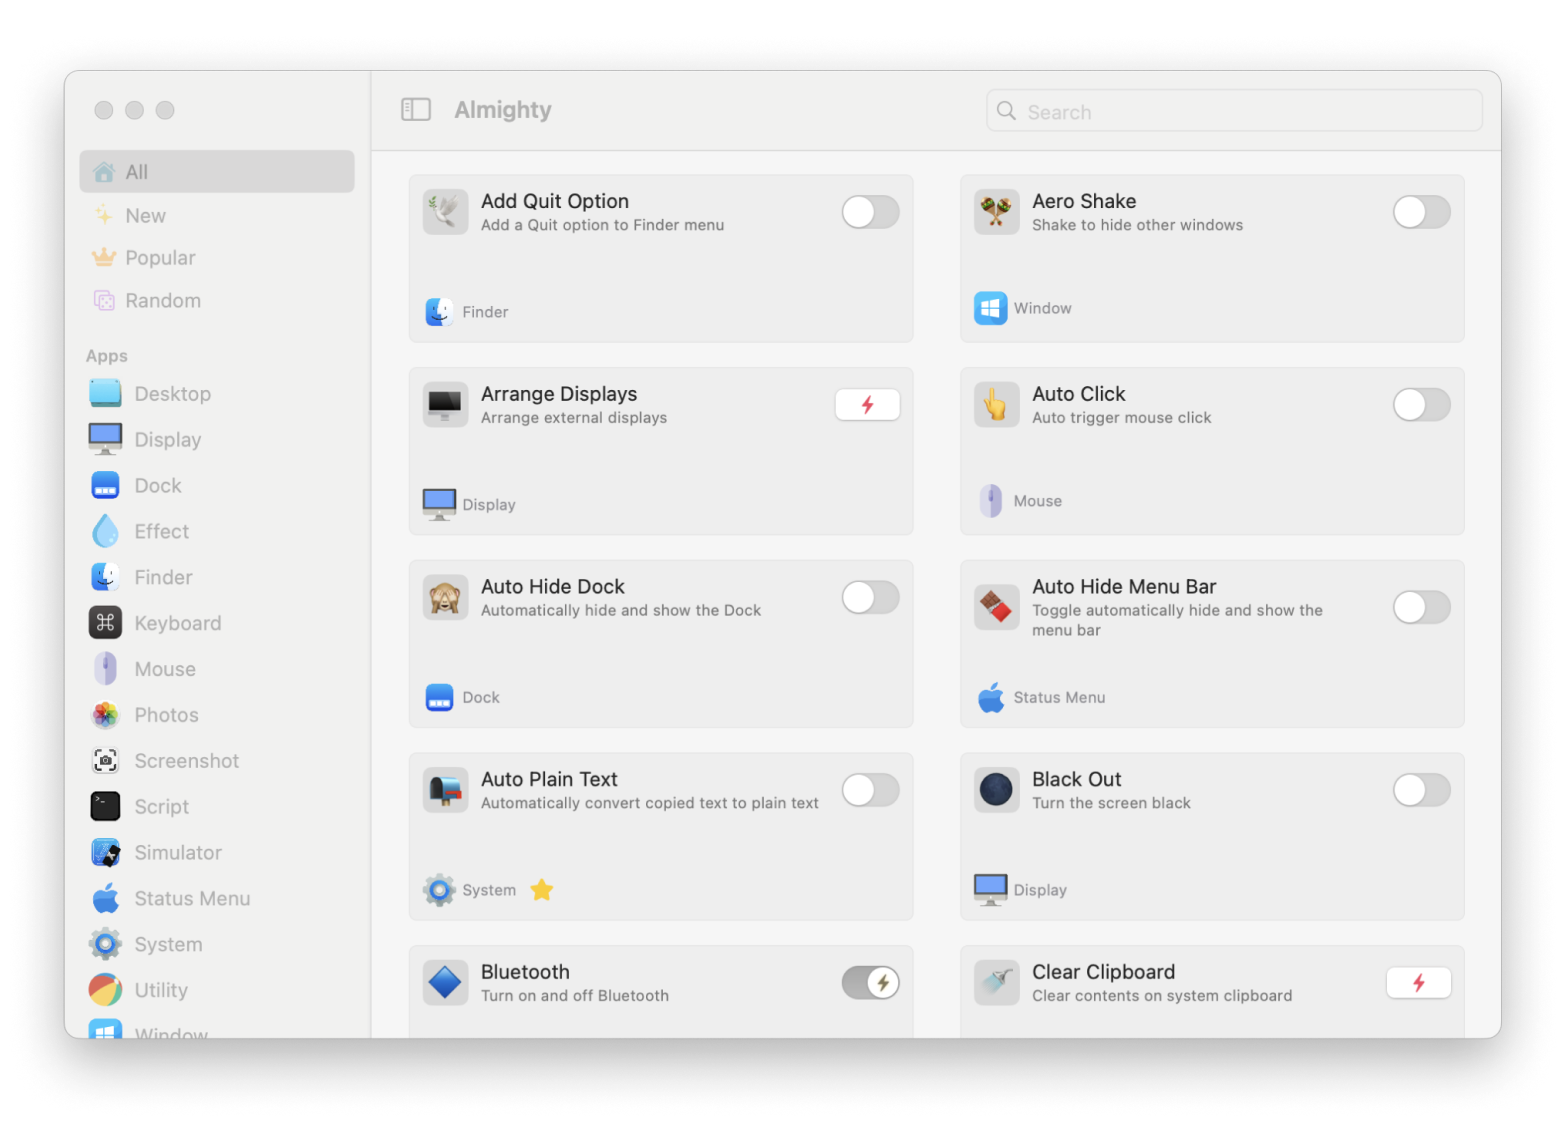
Task: Click the Dock tag icon in Auto Hide Dock card
Action: click(439, 697)
